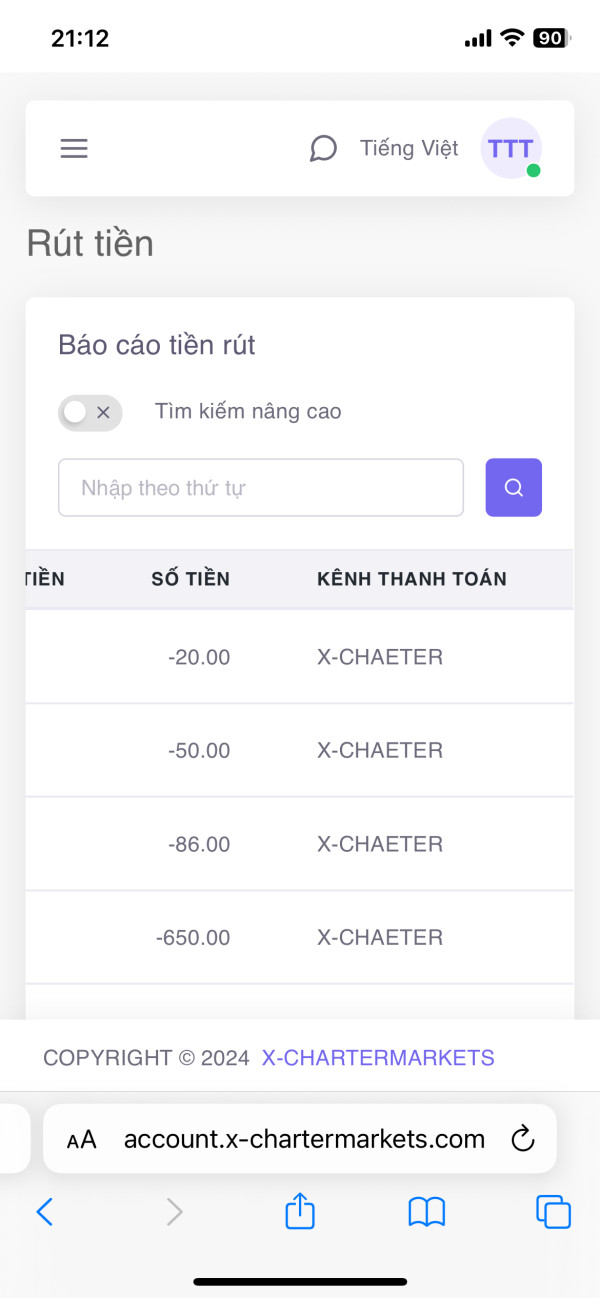The width and height of the screenshot is (600, 1298).
Task: Tap the account.x-chartermarkets.com address bar
Action: pyautogui.click(x=304, y=1139)
